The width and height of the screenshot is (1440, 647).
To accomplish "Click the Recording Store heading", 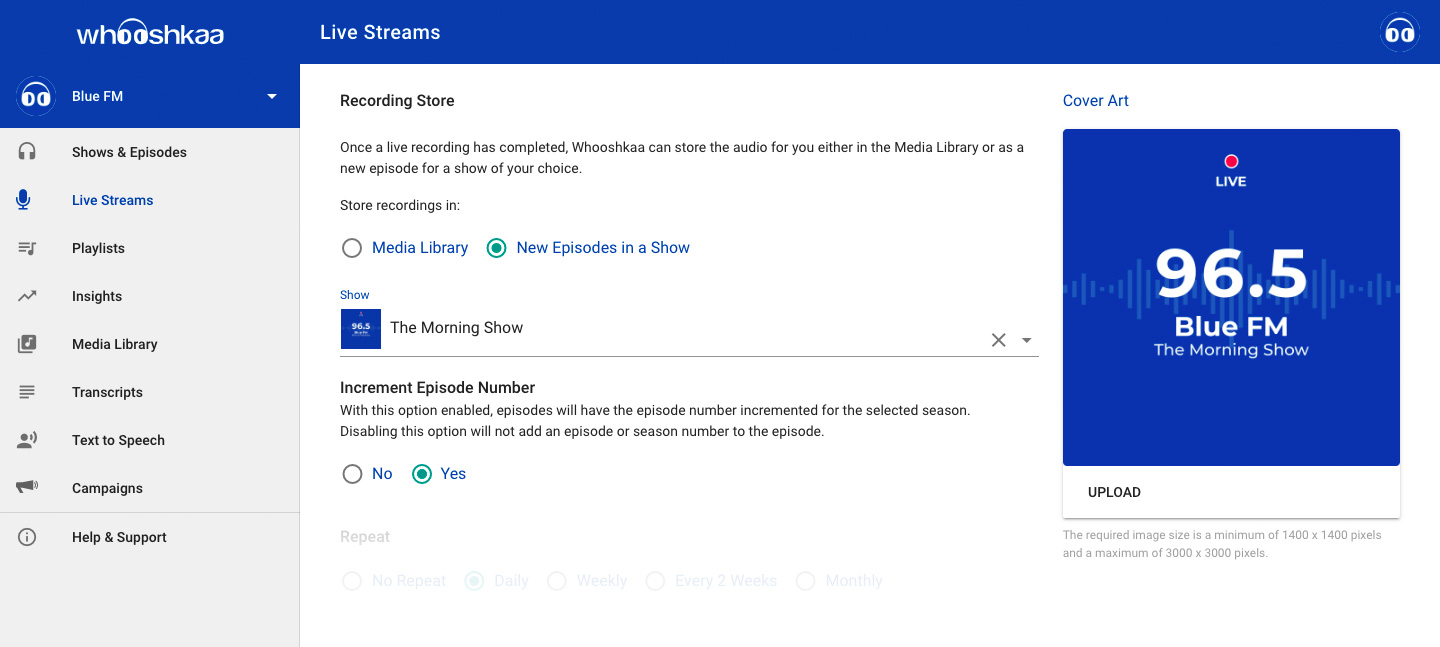I will 397,101.
